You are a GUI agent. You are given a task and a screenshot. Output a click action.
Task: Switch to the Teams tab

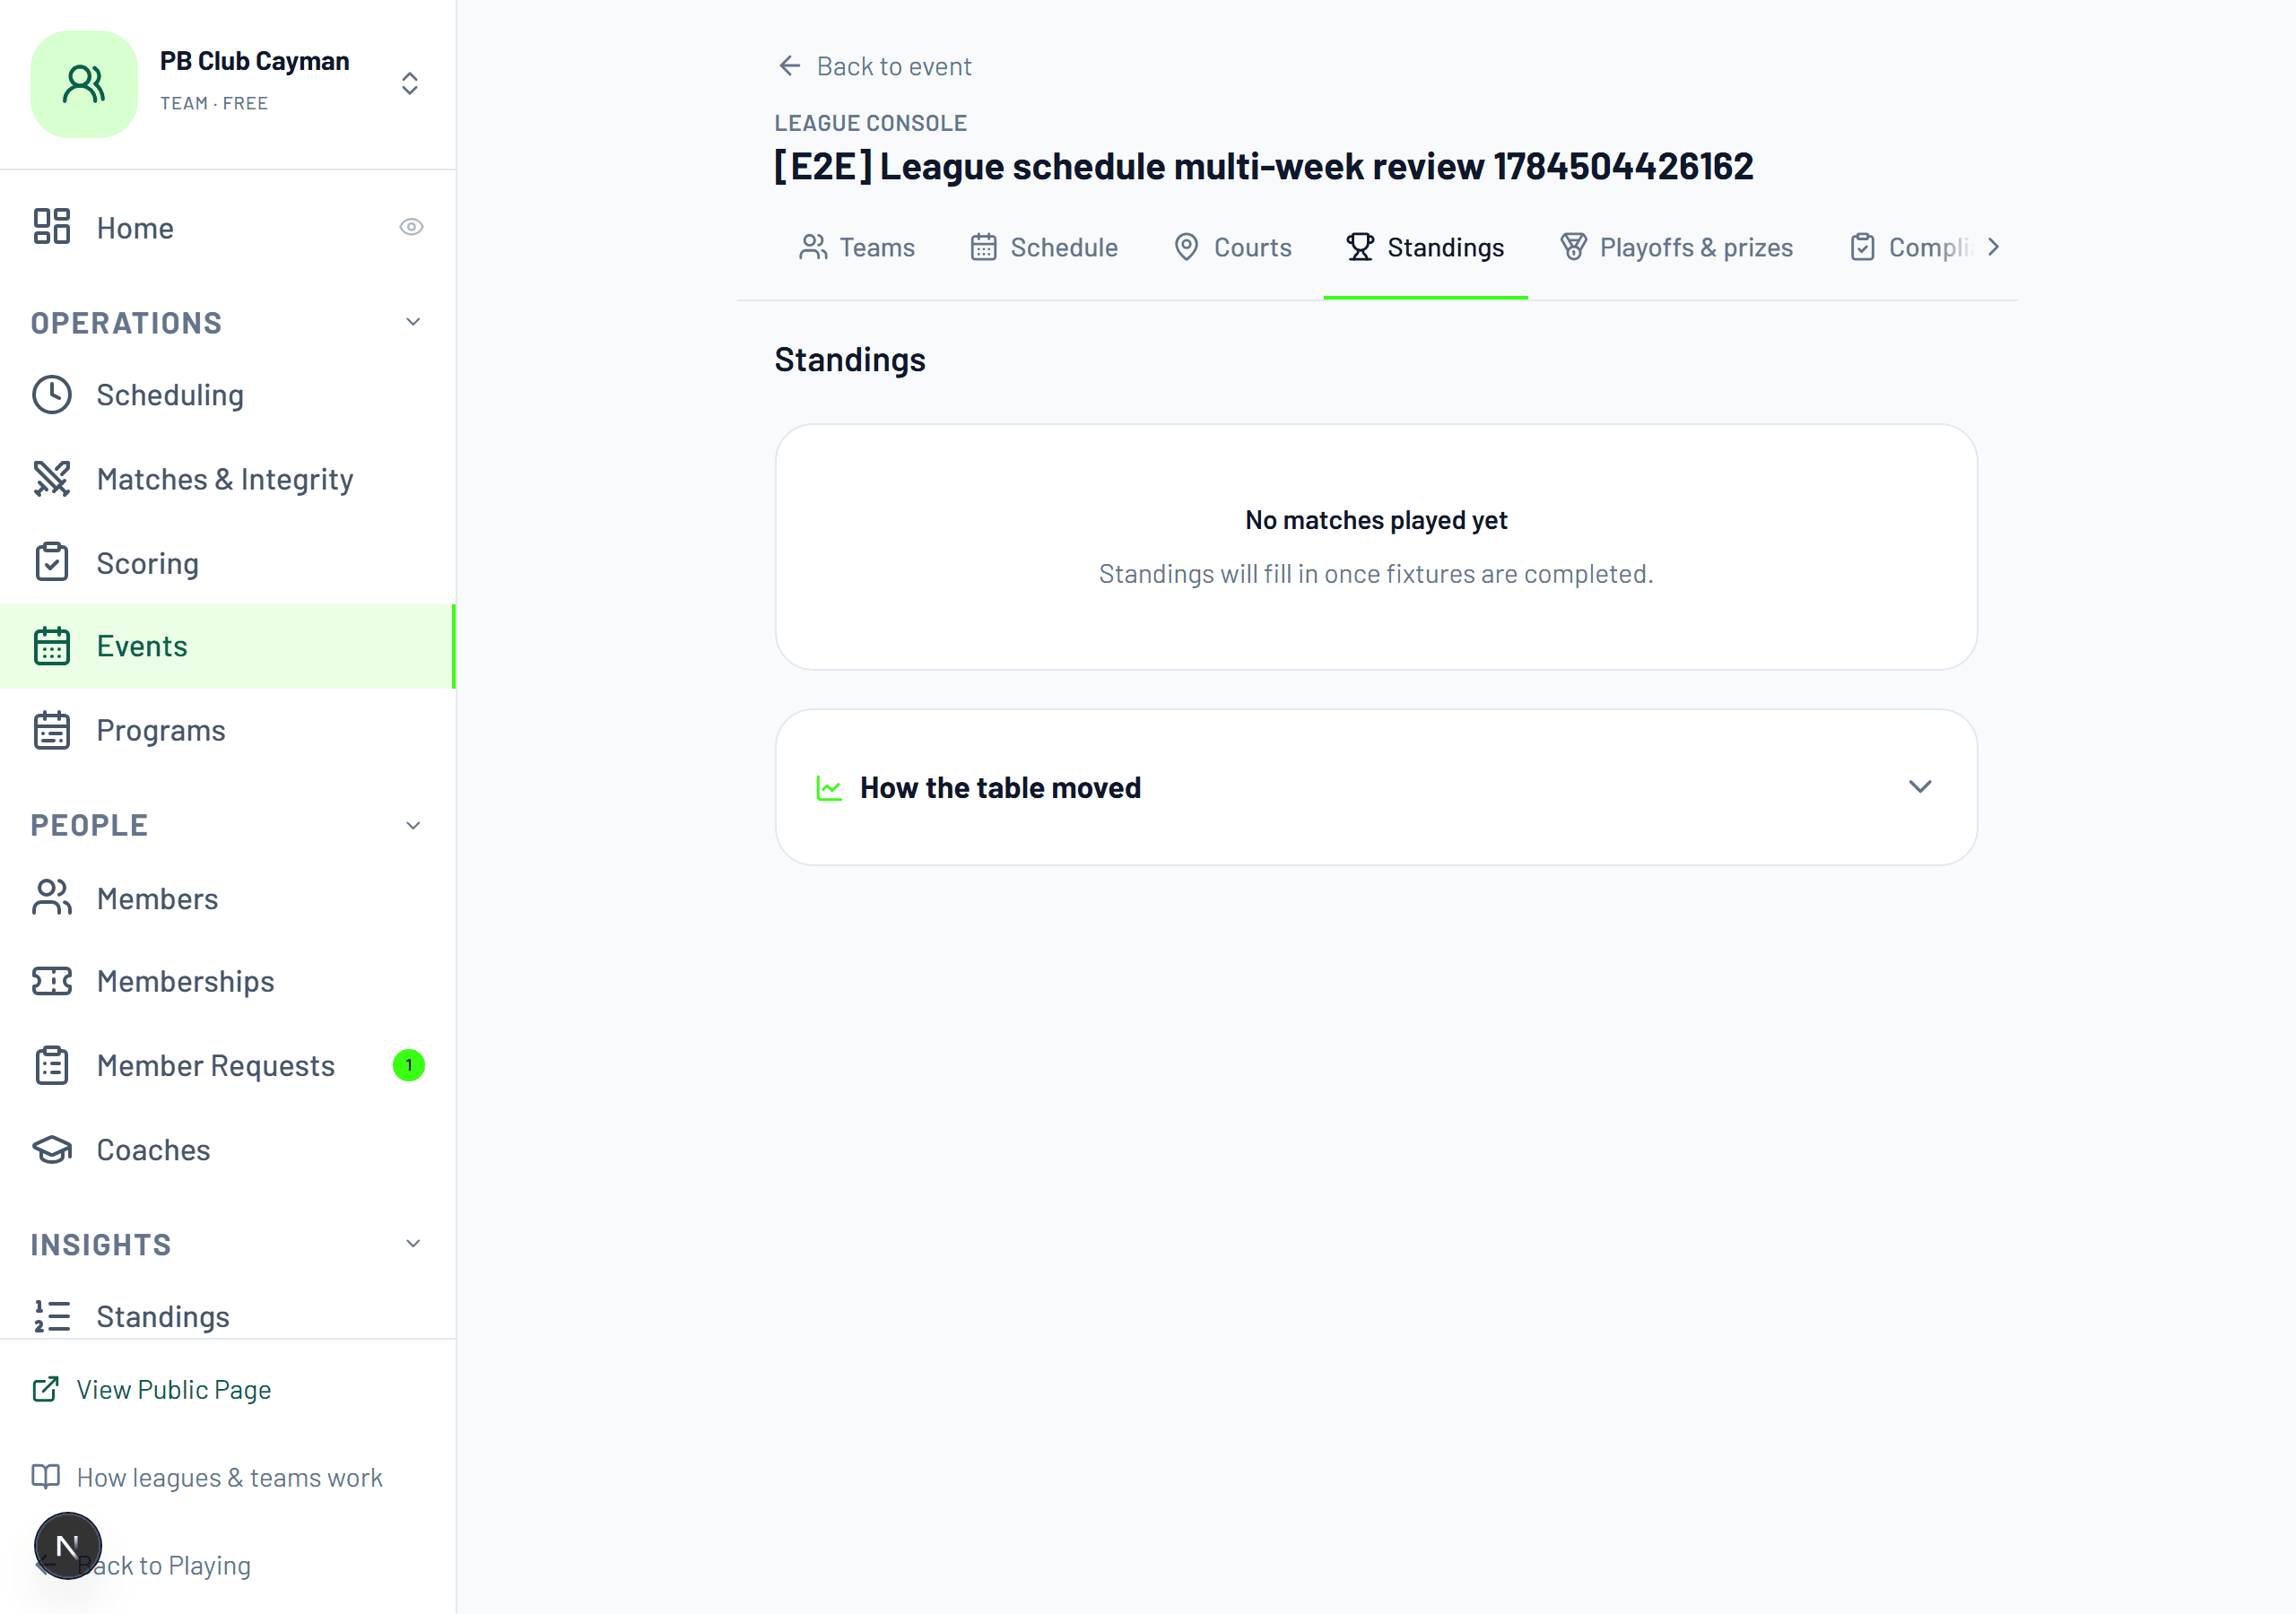858,247
